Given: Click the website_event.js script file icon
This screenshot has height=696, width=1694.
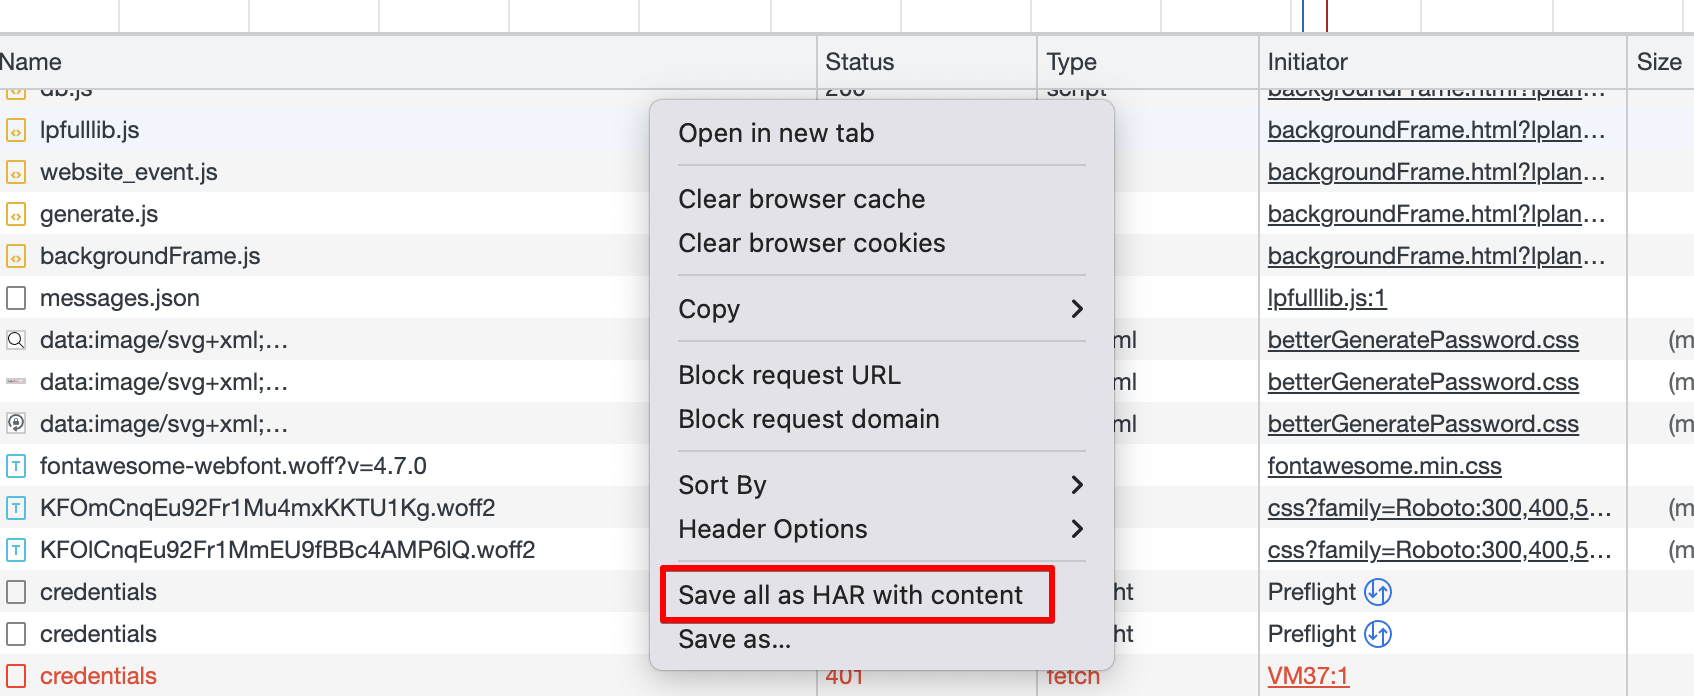Looking at the screenshot, I should click(x=16, y=172).
